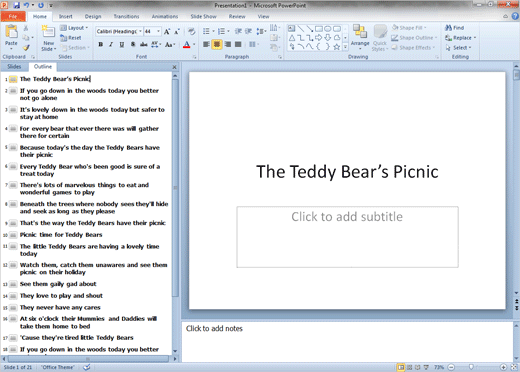Click to add subtitle placeholder
The width and height of the screenshot is (520, 372).
[x=347, y=237]
